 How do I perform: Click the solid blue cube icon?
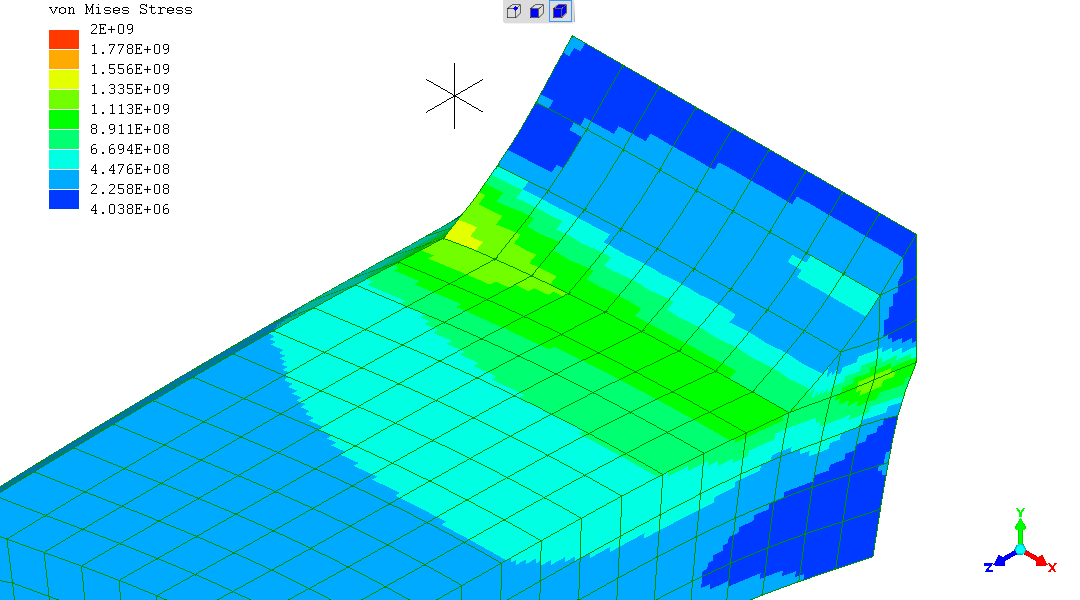coord(560,12)
